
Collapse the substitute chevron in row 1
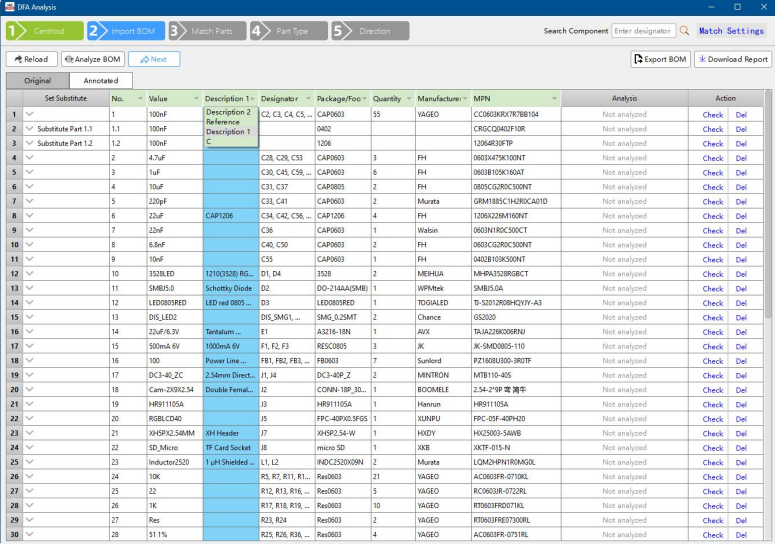29,115
